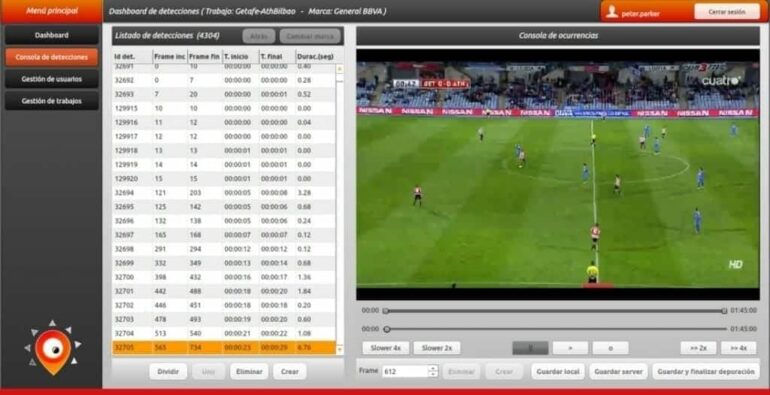770x395 pixels.
Task: Select detection row 32694
Action: [224, 193]
